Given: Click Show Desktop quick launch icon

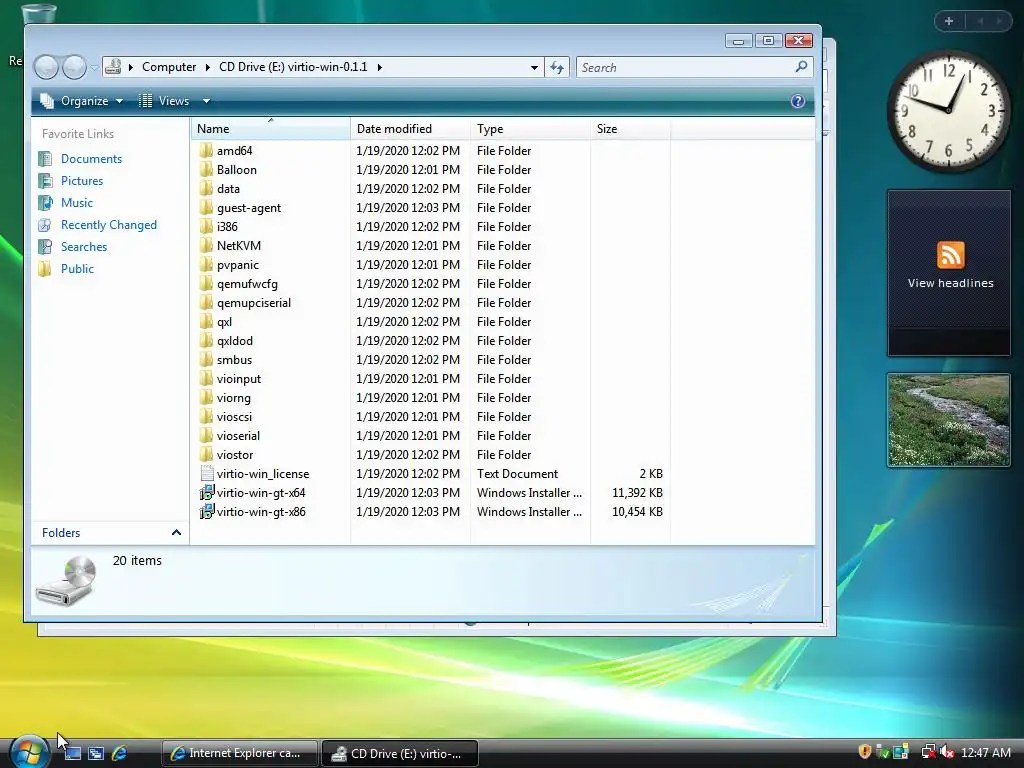Looking at the screenshot, I should (x=72, y=753).
